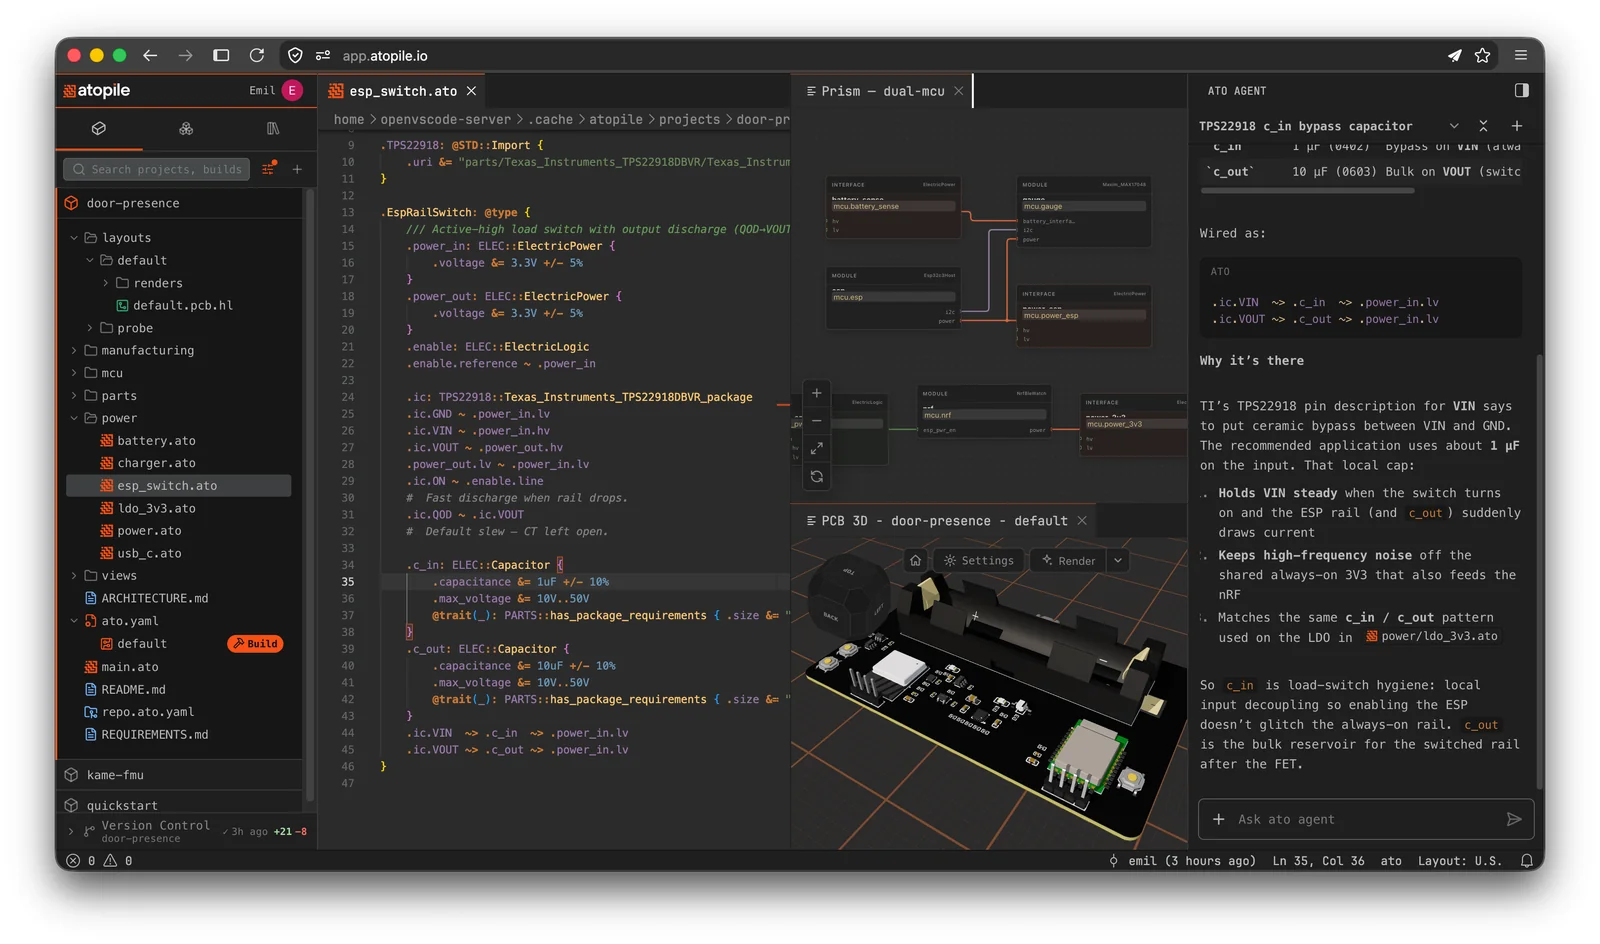Open the kame-fmu project
1600x944 pixels.
pos(115,775)
